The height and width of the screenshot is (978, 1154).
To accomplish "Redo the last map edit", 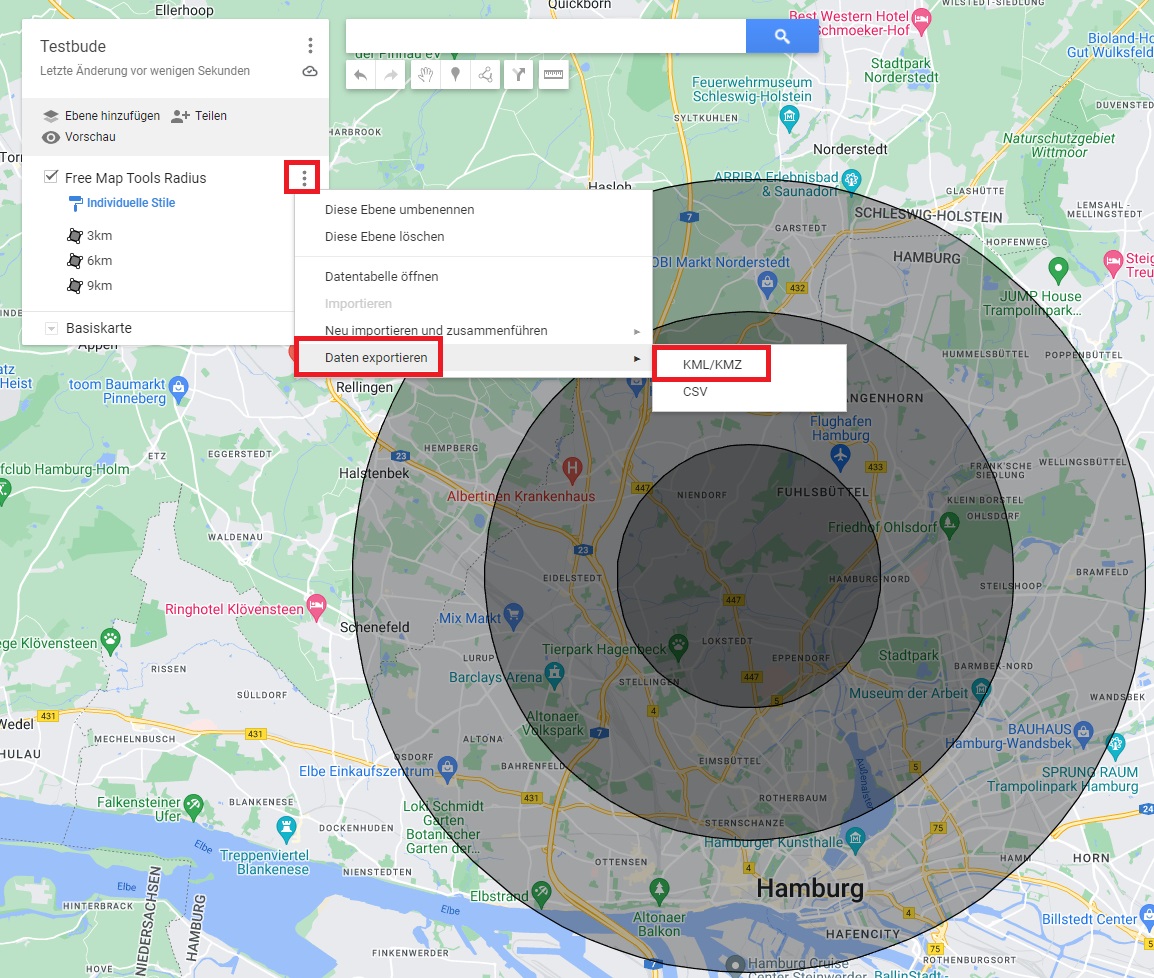I will pyautogui.click(x=391, y=74).
